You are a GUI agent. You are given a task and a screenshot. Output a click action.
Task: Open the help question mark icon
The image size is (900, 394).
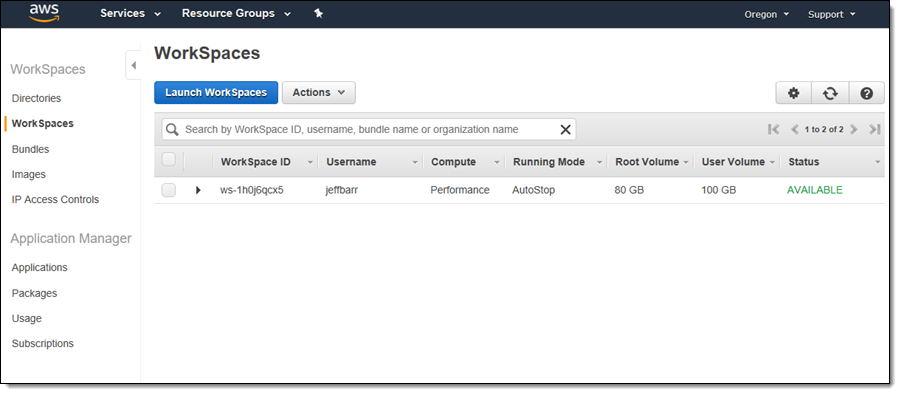pyautogui.click(x=867, y=93)
